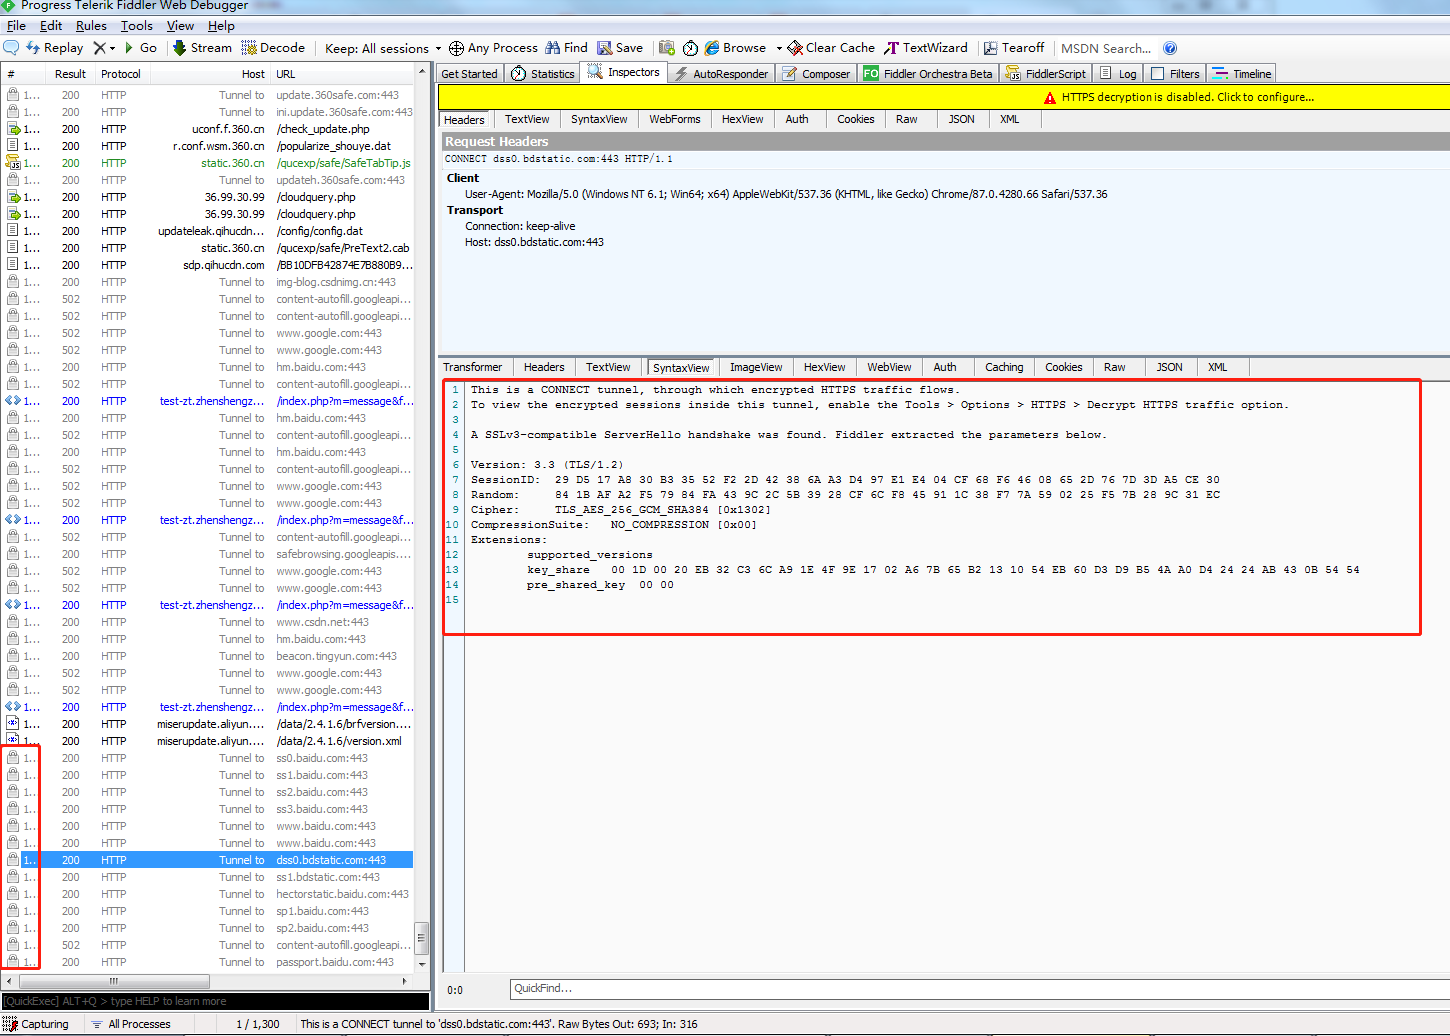Replay the selected session
The image size is (1450, 1036).
(55, 48)
